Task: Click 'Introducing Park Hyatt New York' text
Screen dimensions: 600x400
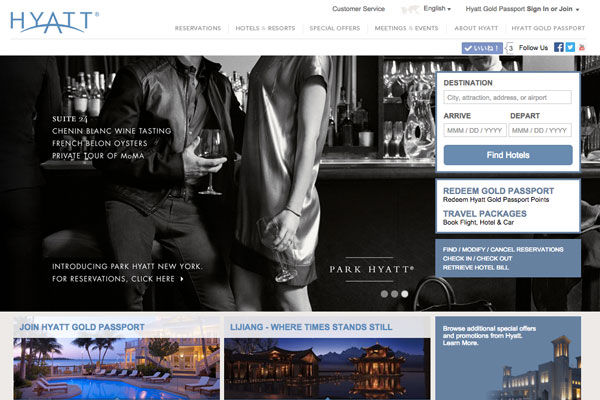Action: pyautogui.click(x=127, y=266)
